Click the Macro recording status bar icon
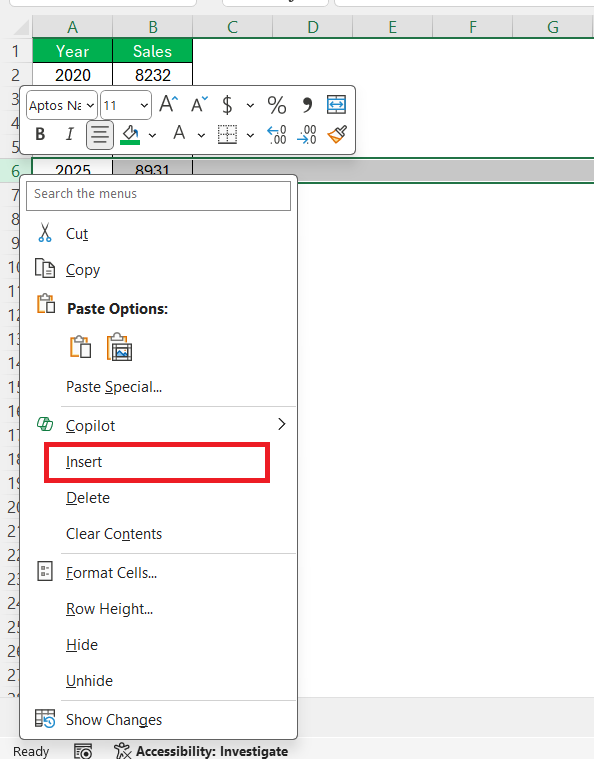Screen dimensions: 594x759 pyautogui.click(x=83, y=751)
